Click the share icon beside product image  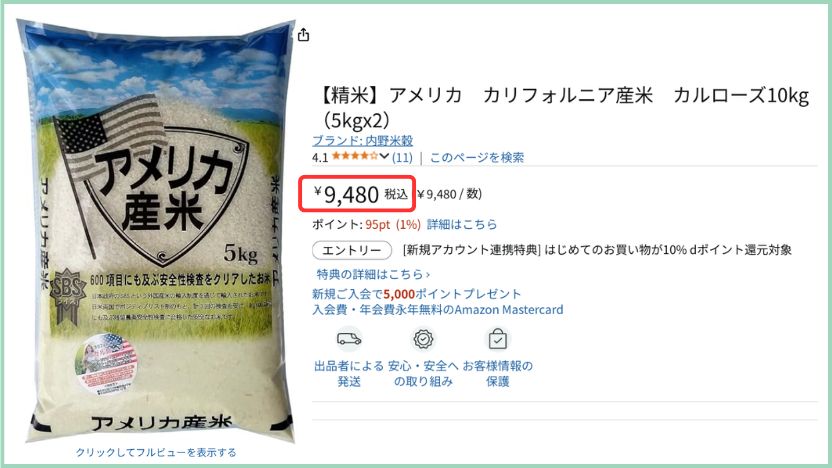tap(303, 35)
